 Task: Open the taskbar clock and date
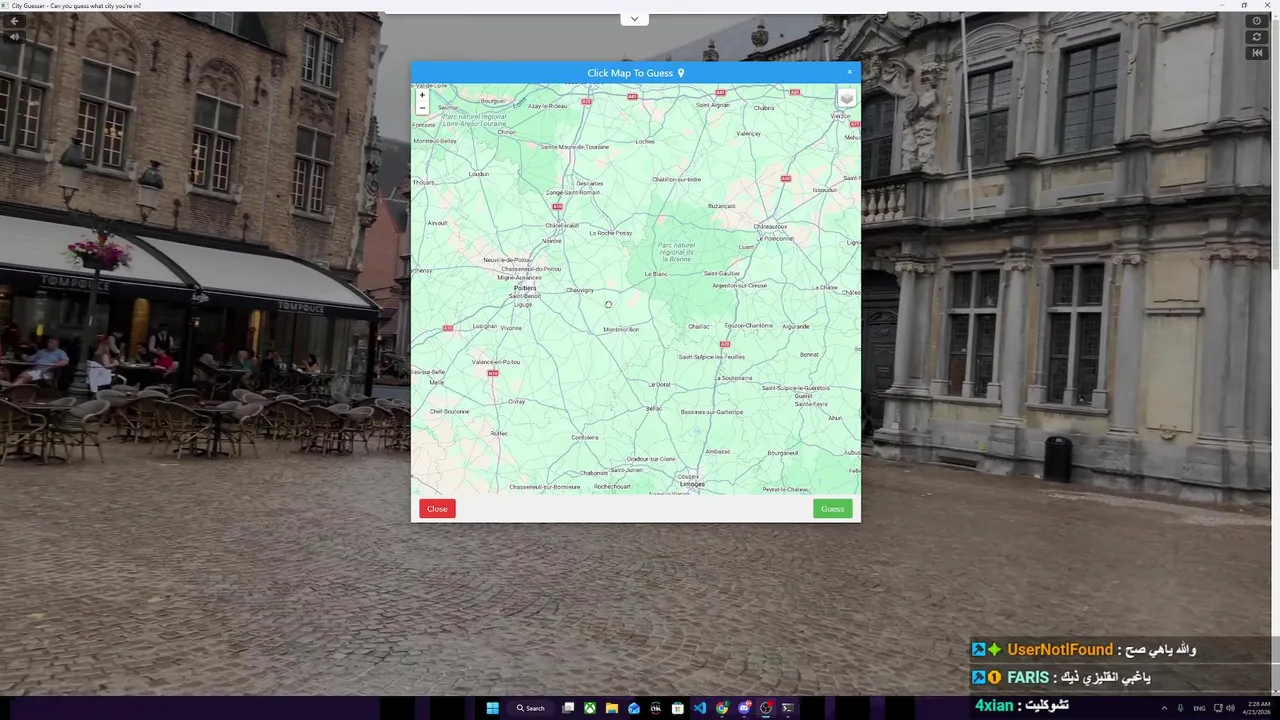tap(1257, 708)
